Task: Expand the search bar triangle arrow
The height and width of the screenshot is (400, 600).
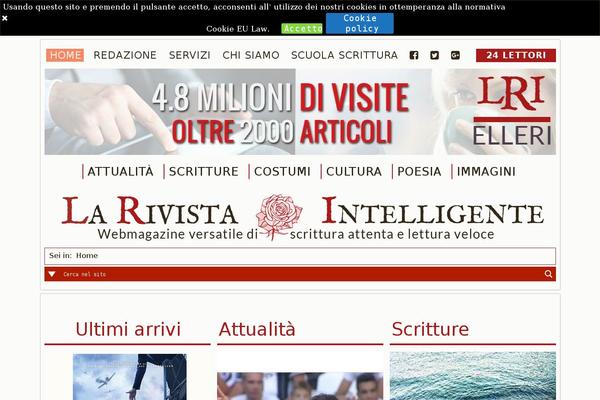Action: pyautogui.click(x=52, y=274)
